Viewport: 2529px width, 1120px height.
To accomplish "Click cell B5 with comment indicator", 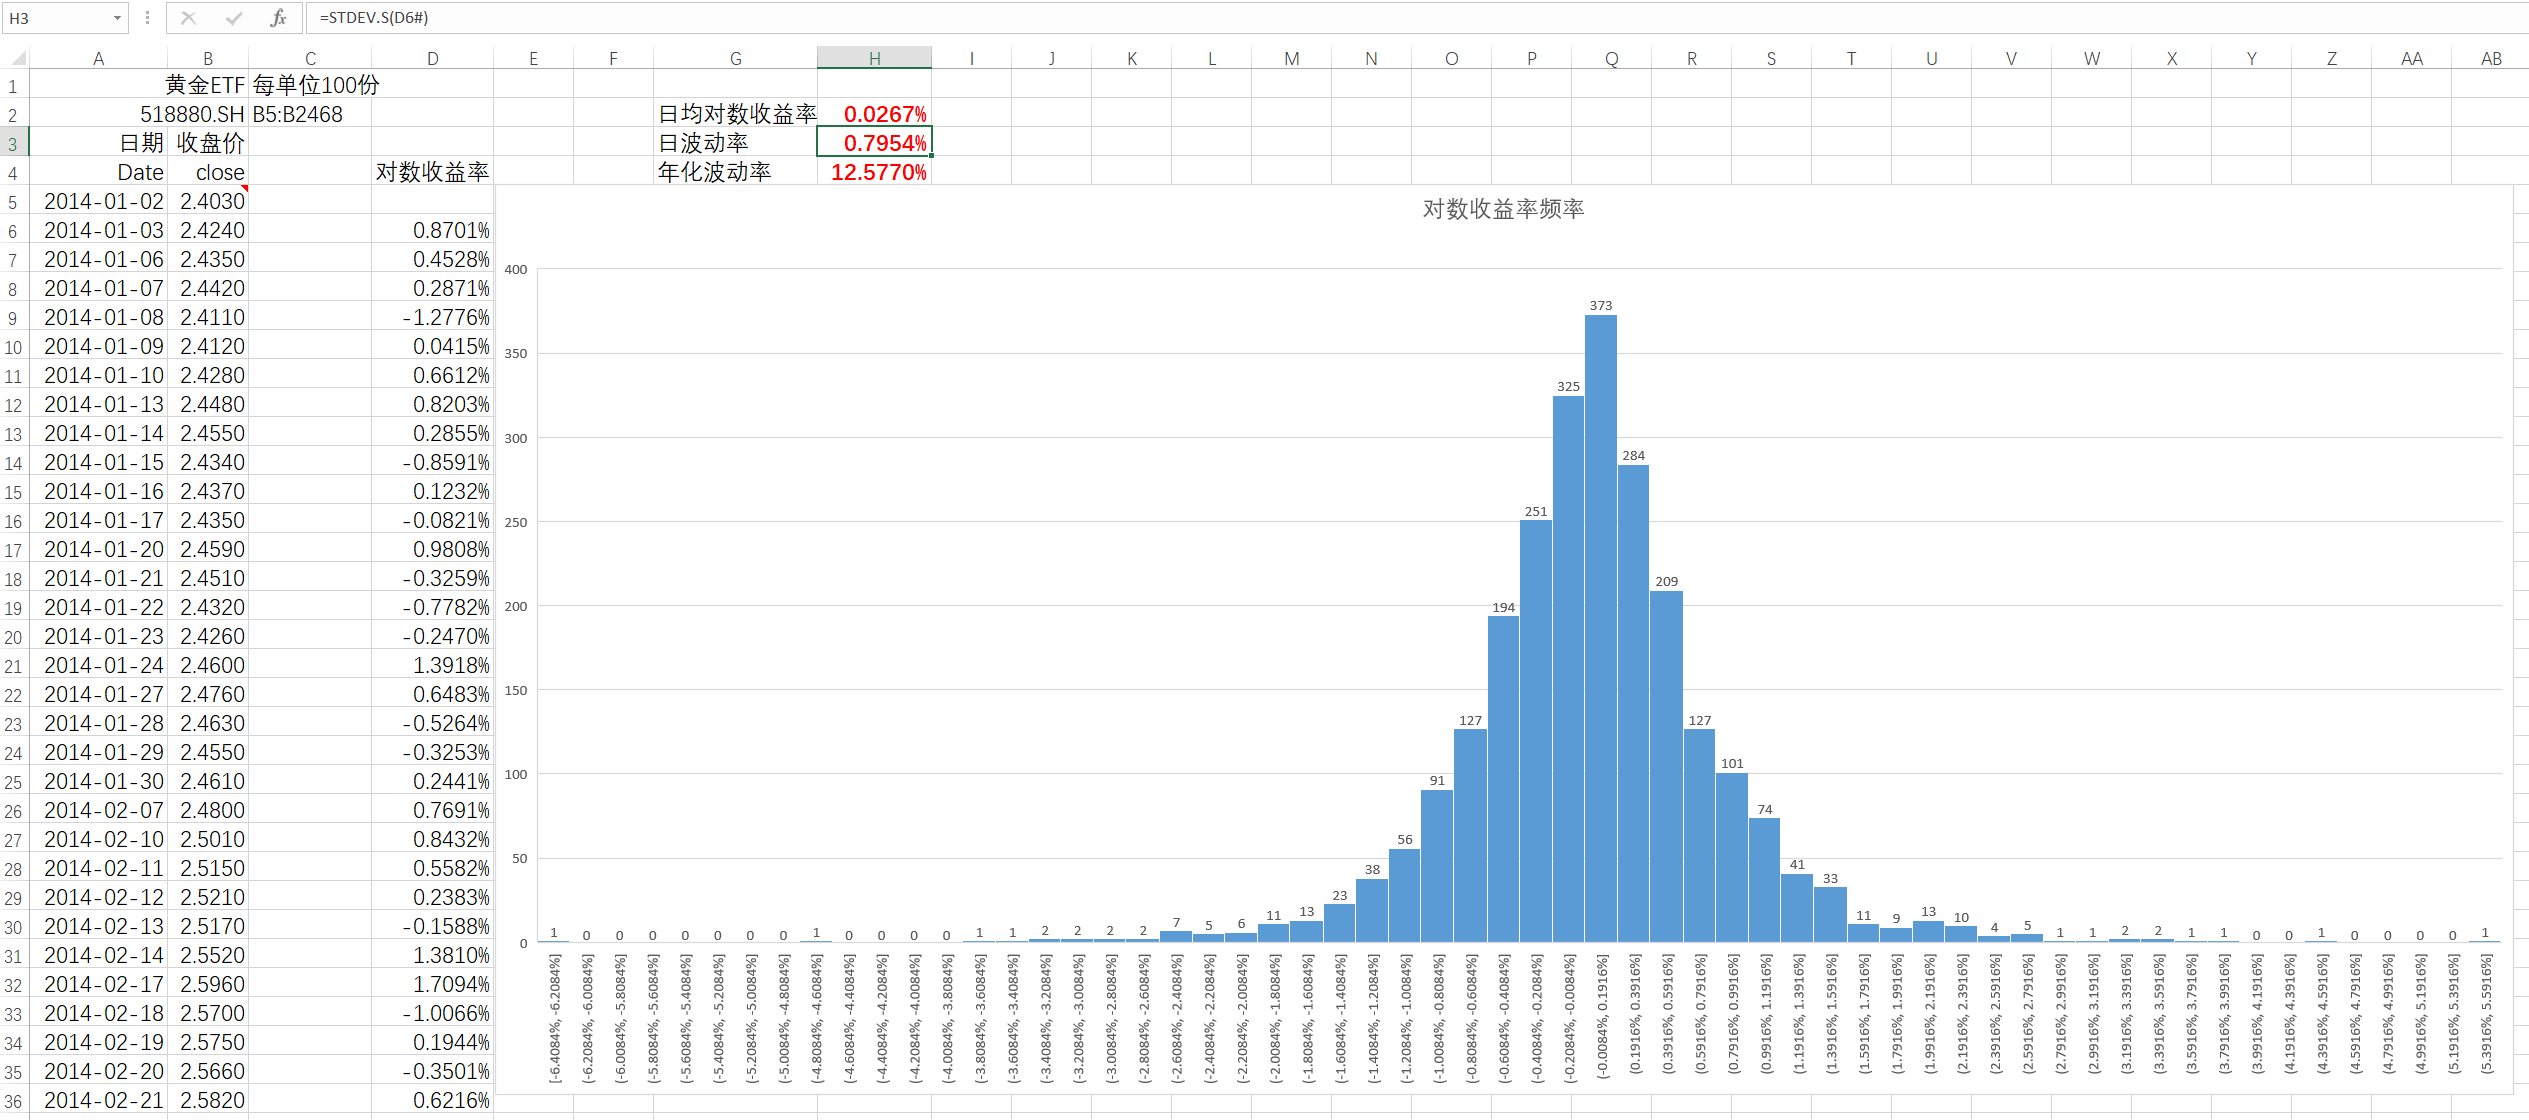I will 208,201.
